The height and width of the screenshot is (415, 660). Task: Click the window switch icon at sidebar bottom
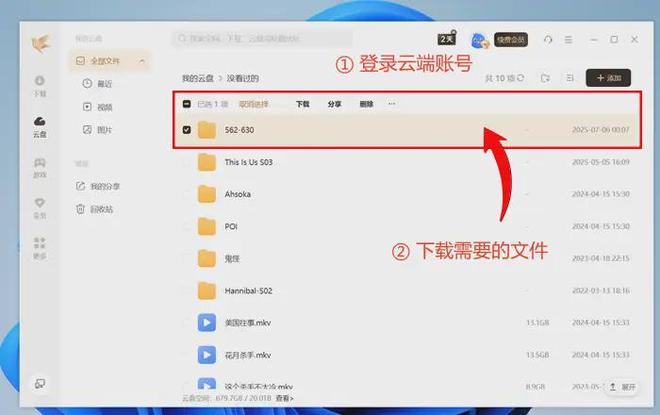(x=40, y=383)
